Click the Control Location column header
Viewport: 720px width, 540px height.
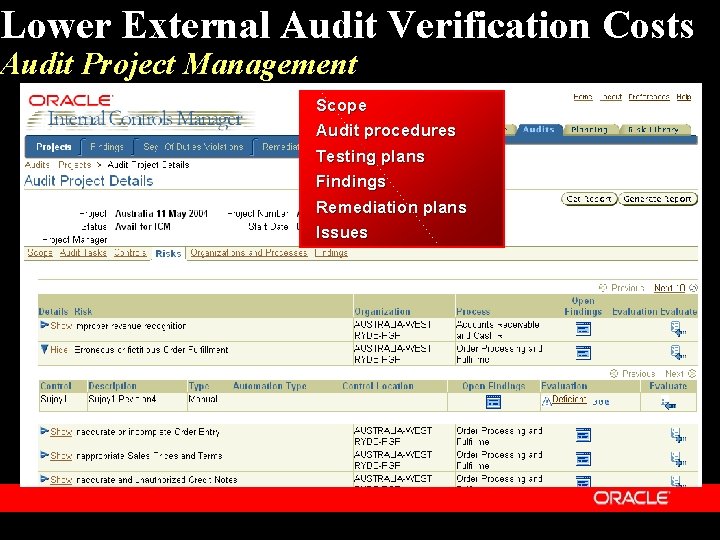(378, 386)
